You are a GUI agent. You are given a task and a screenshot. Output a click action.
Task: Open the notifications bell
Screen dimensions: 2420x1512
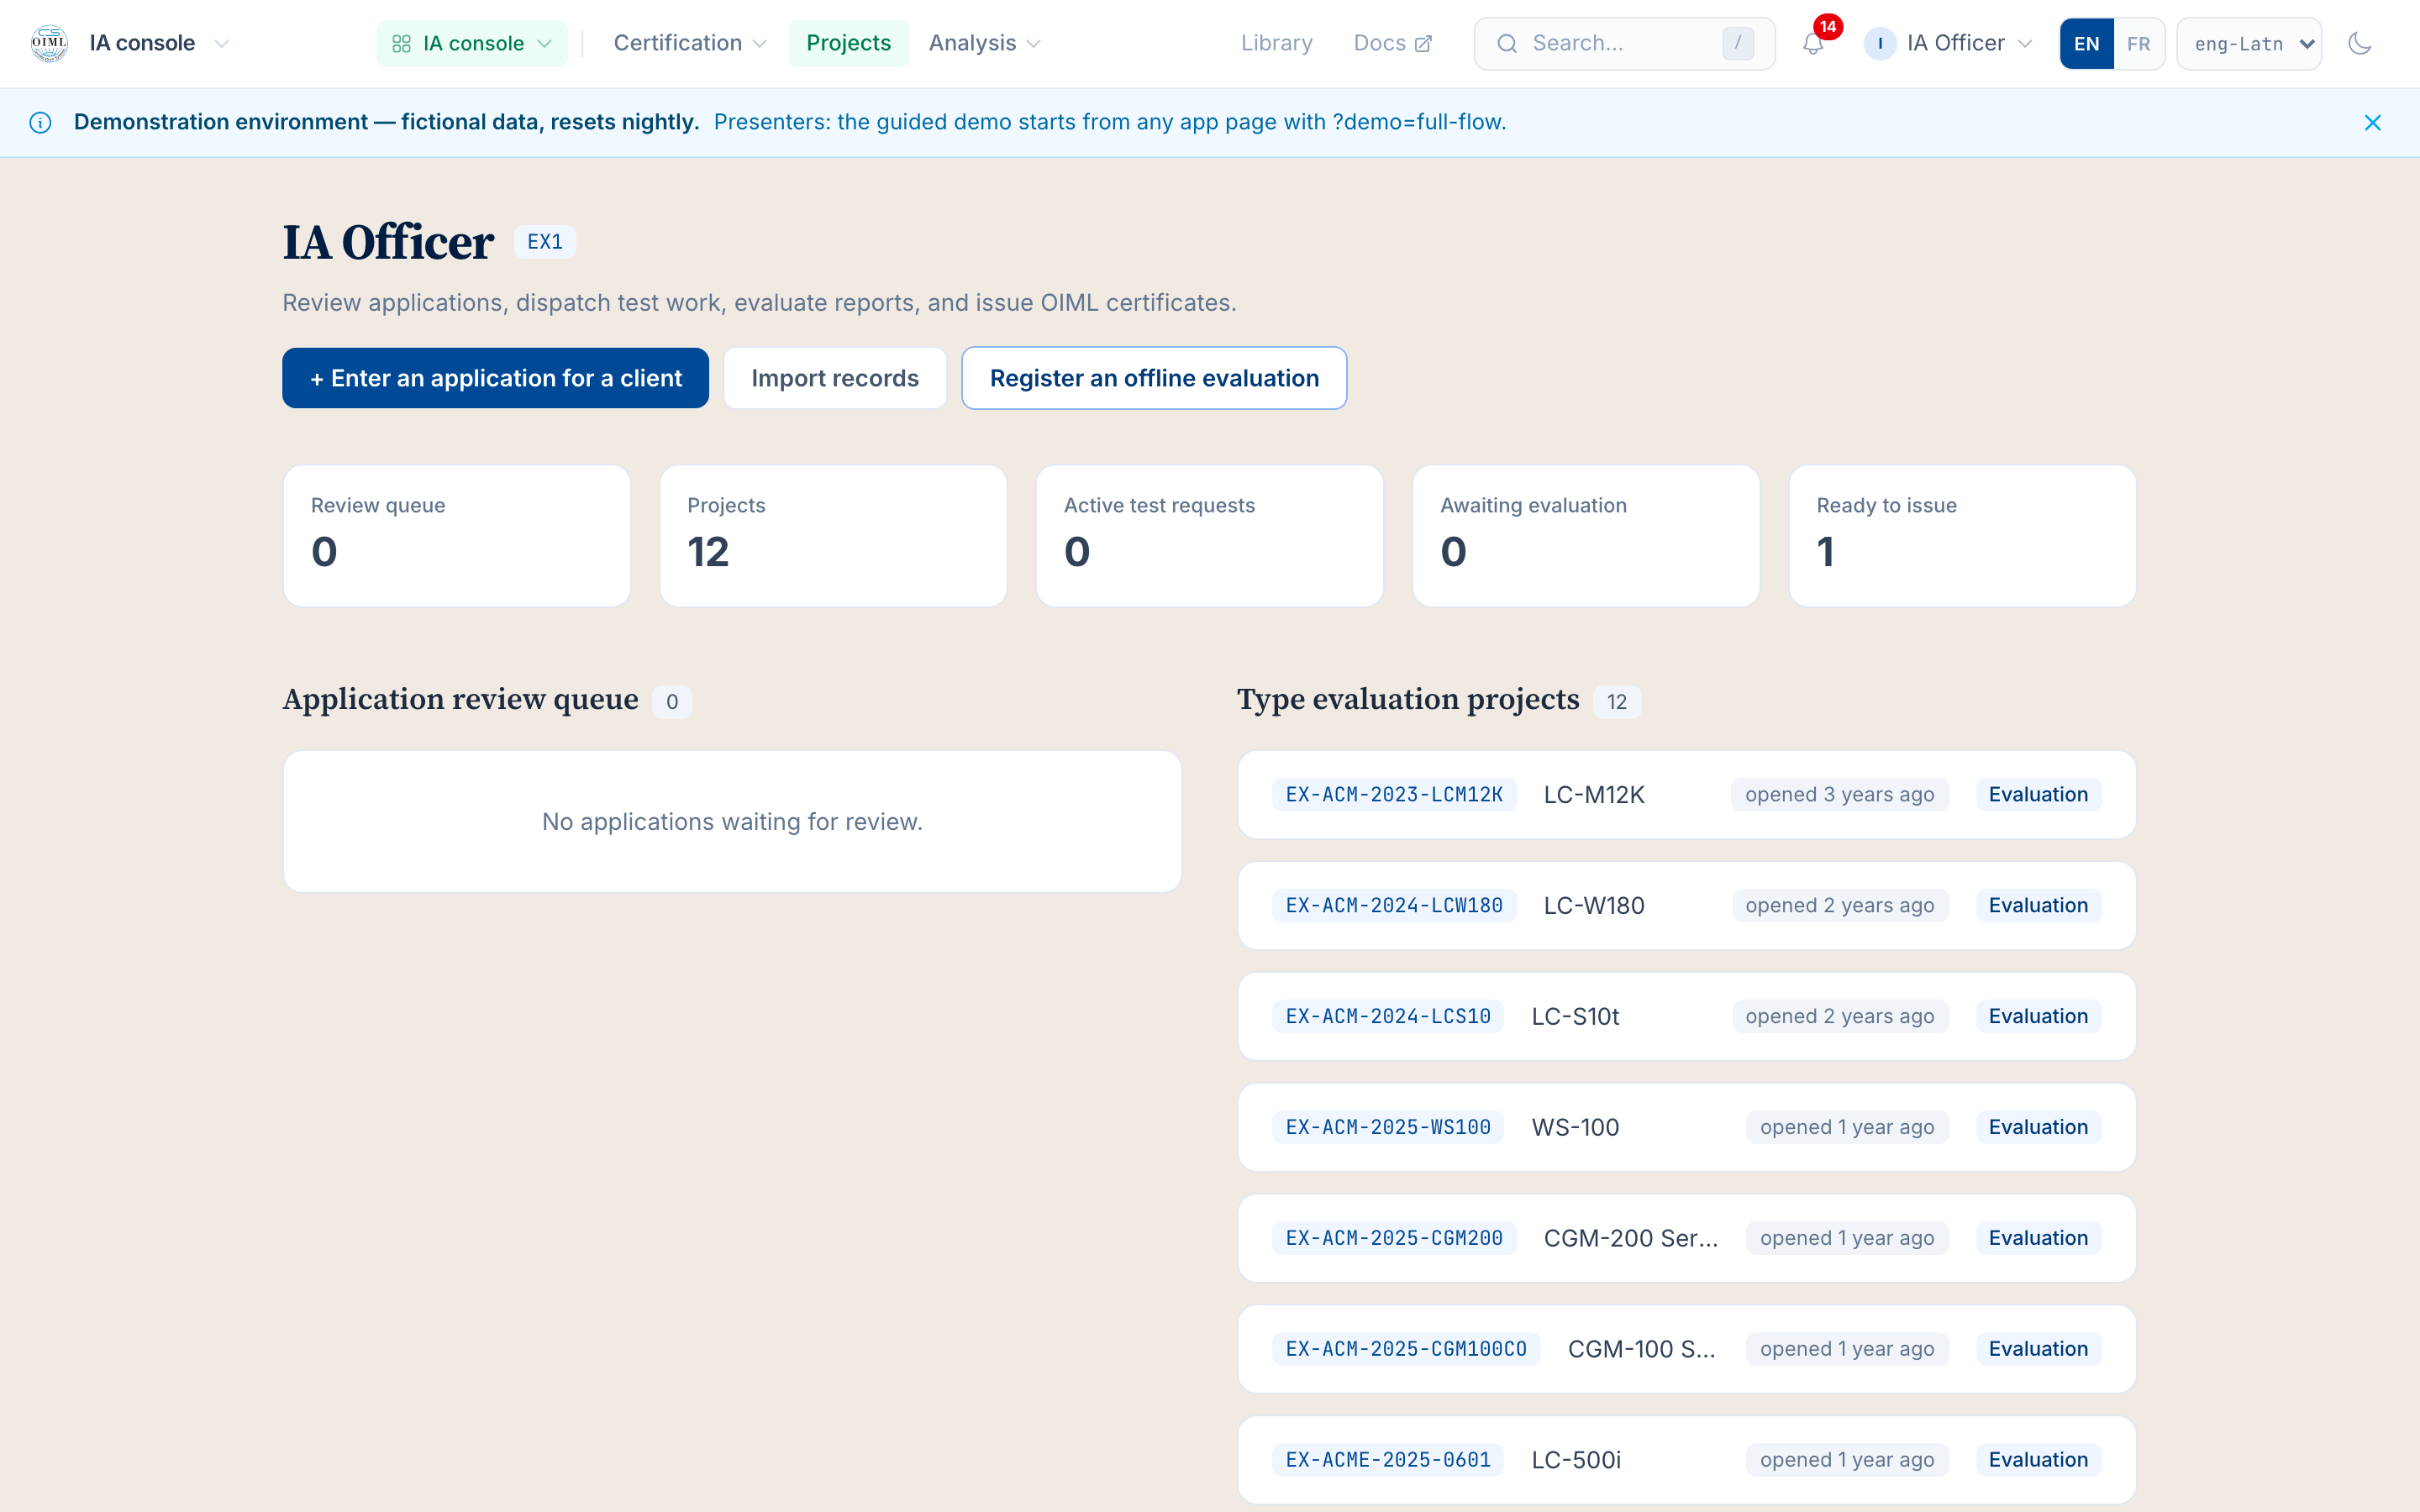click(x=1813, y=43)
